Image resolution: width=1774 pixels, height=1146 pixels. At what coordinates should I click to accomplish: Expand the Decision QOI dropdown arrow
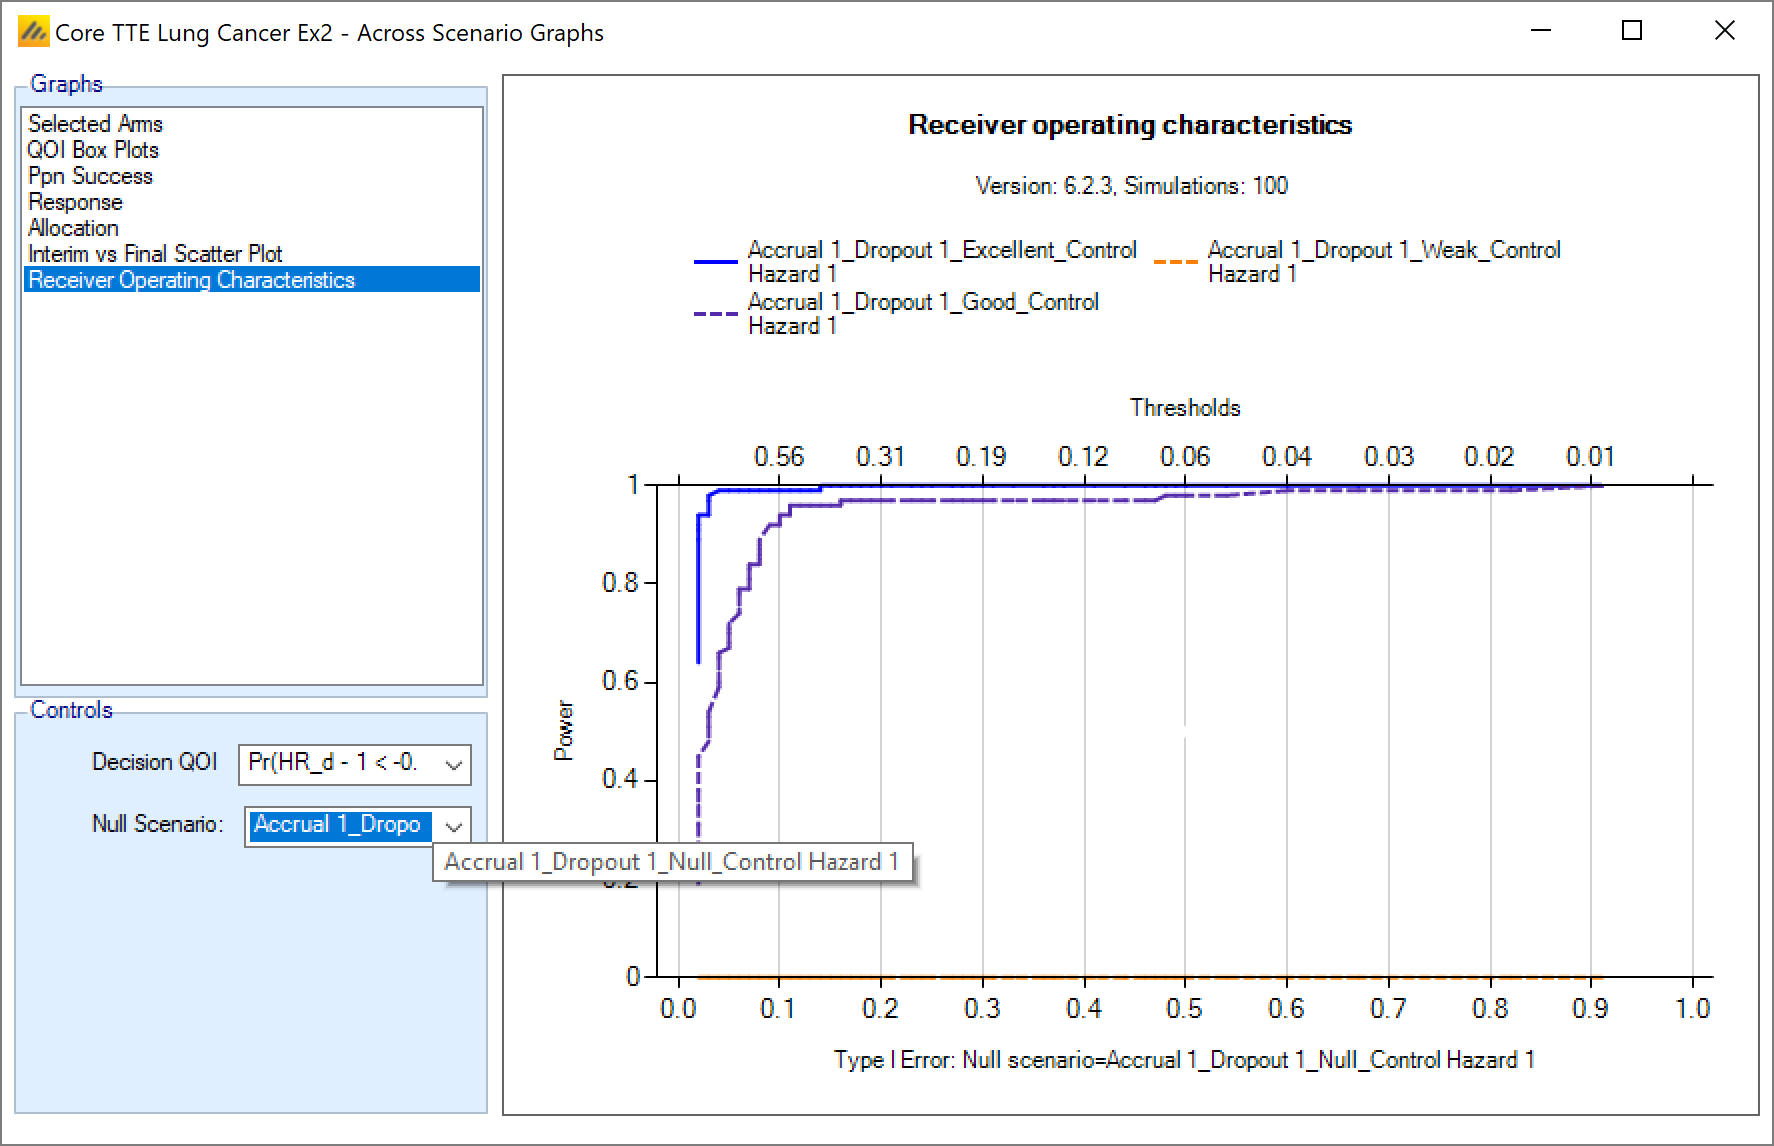point(454,765)
